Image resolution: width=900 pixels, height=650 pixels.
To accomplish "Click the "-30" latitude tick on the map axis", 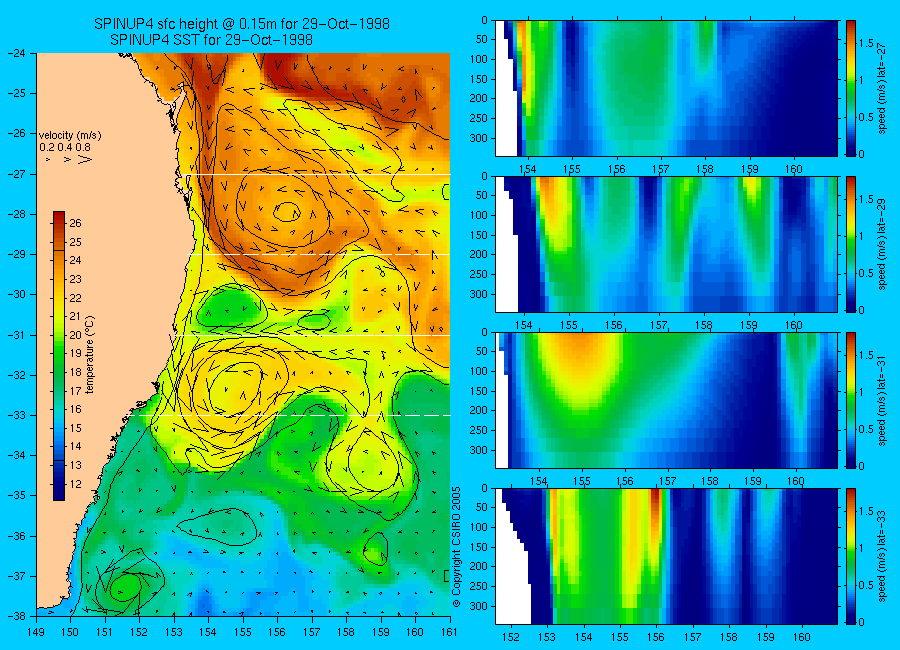I will tap(16, 294).
